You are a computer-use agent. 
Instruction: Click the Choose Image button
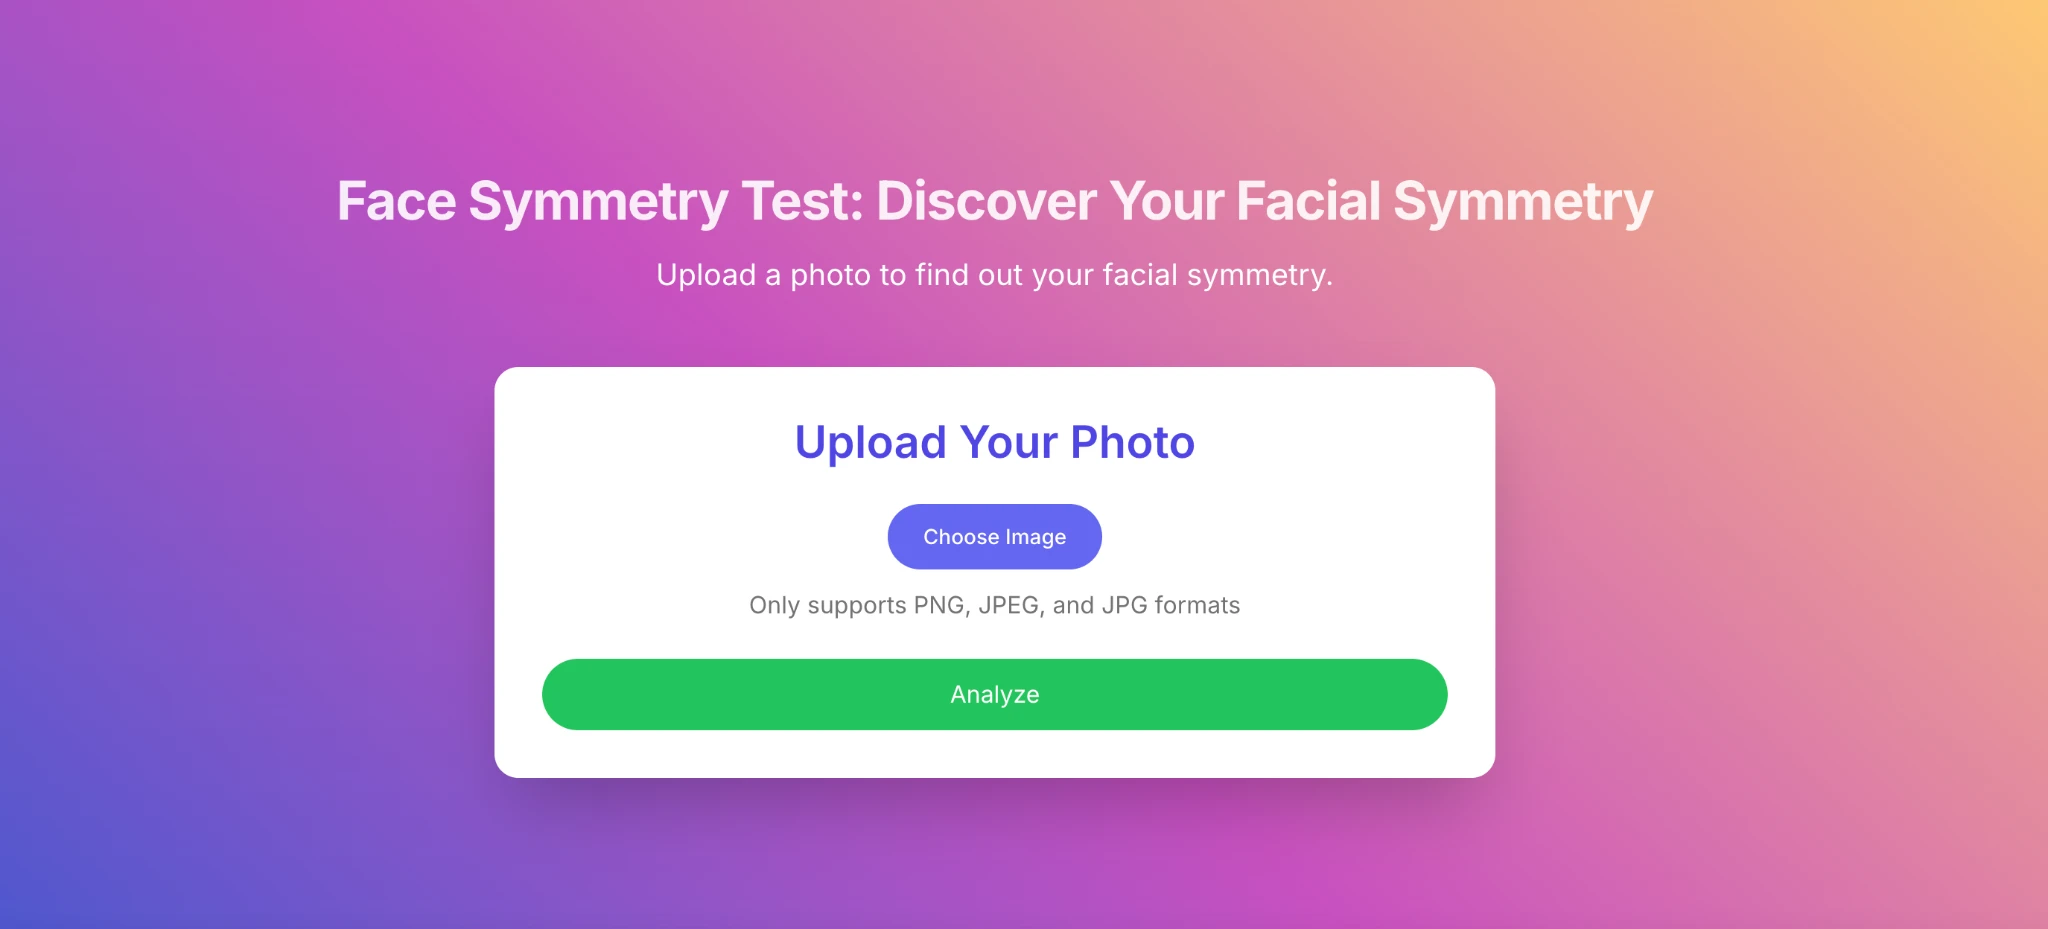click(x=994, y=537)
